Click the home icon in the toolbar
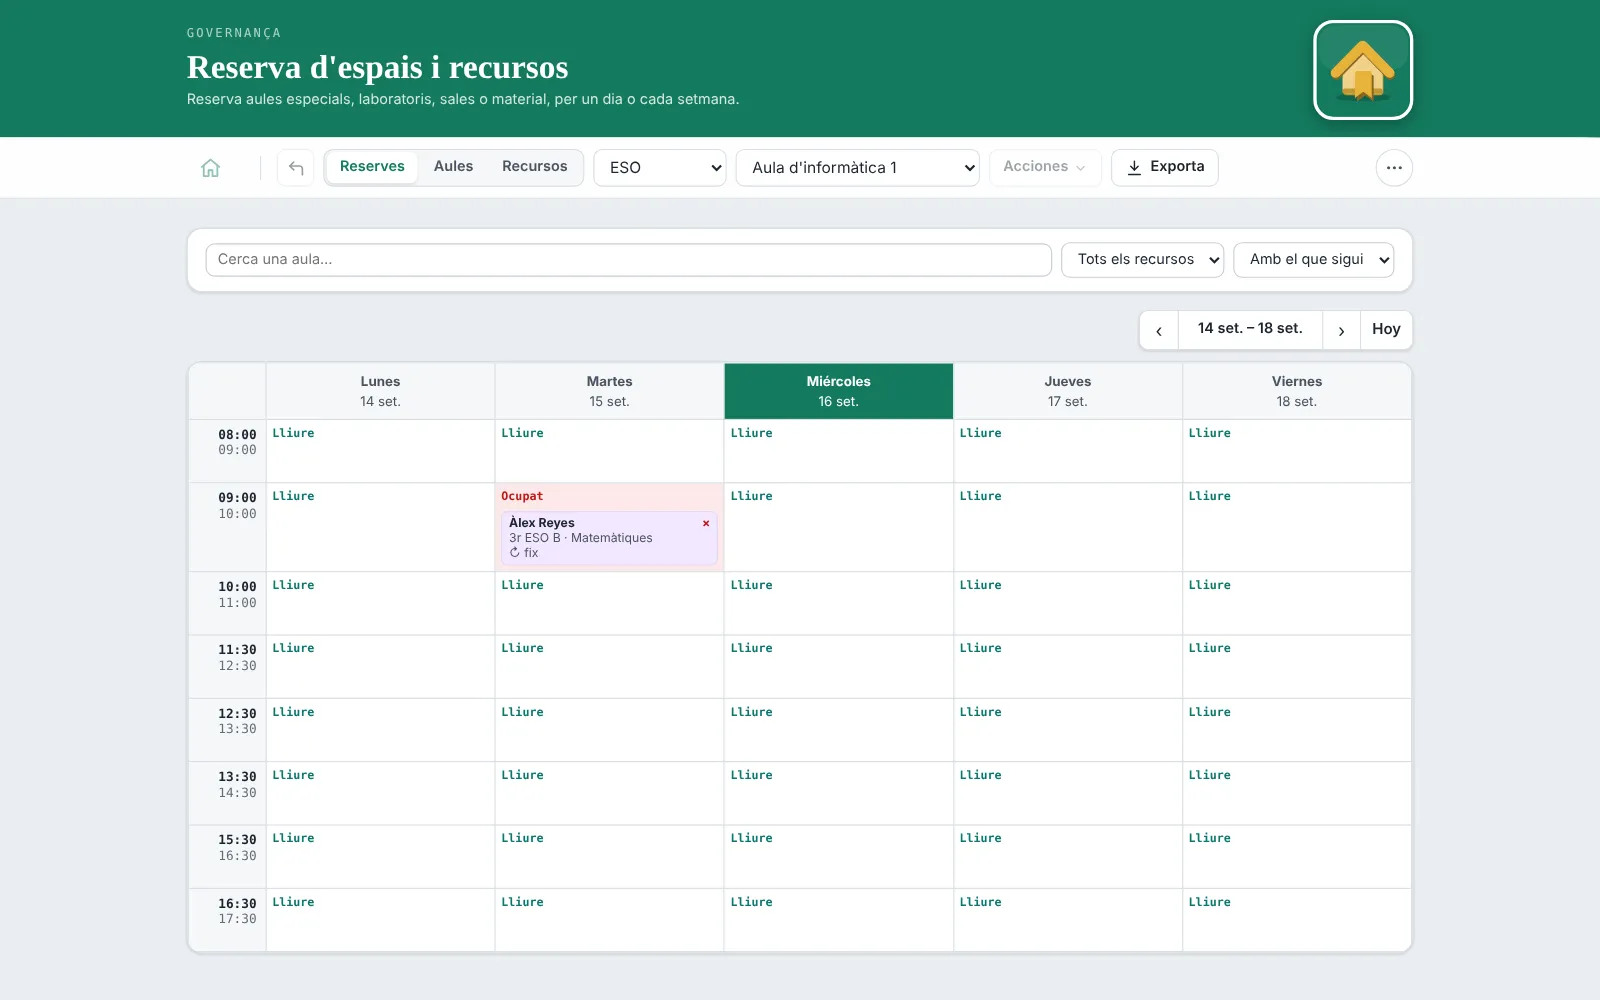Screen dimensions: 1600x1000 coord(210,168)
